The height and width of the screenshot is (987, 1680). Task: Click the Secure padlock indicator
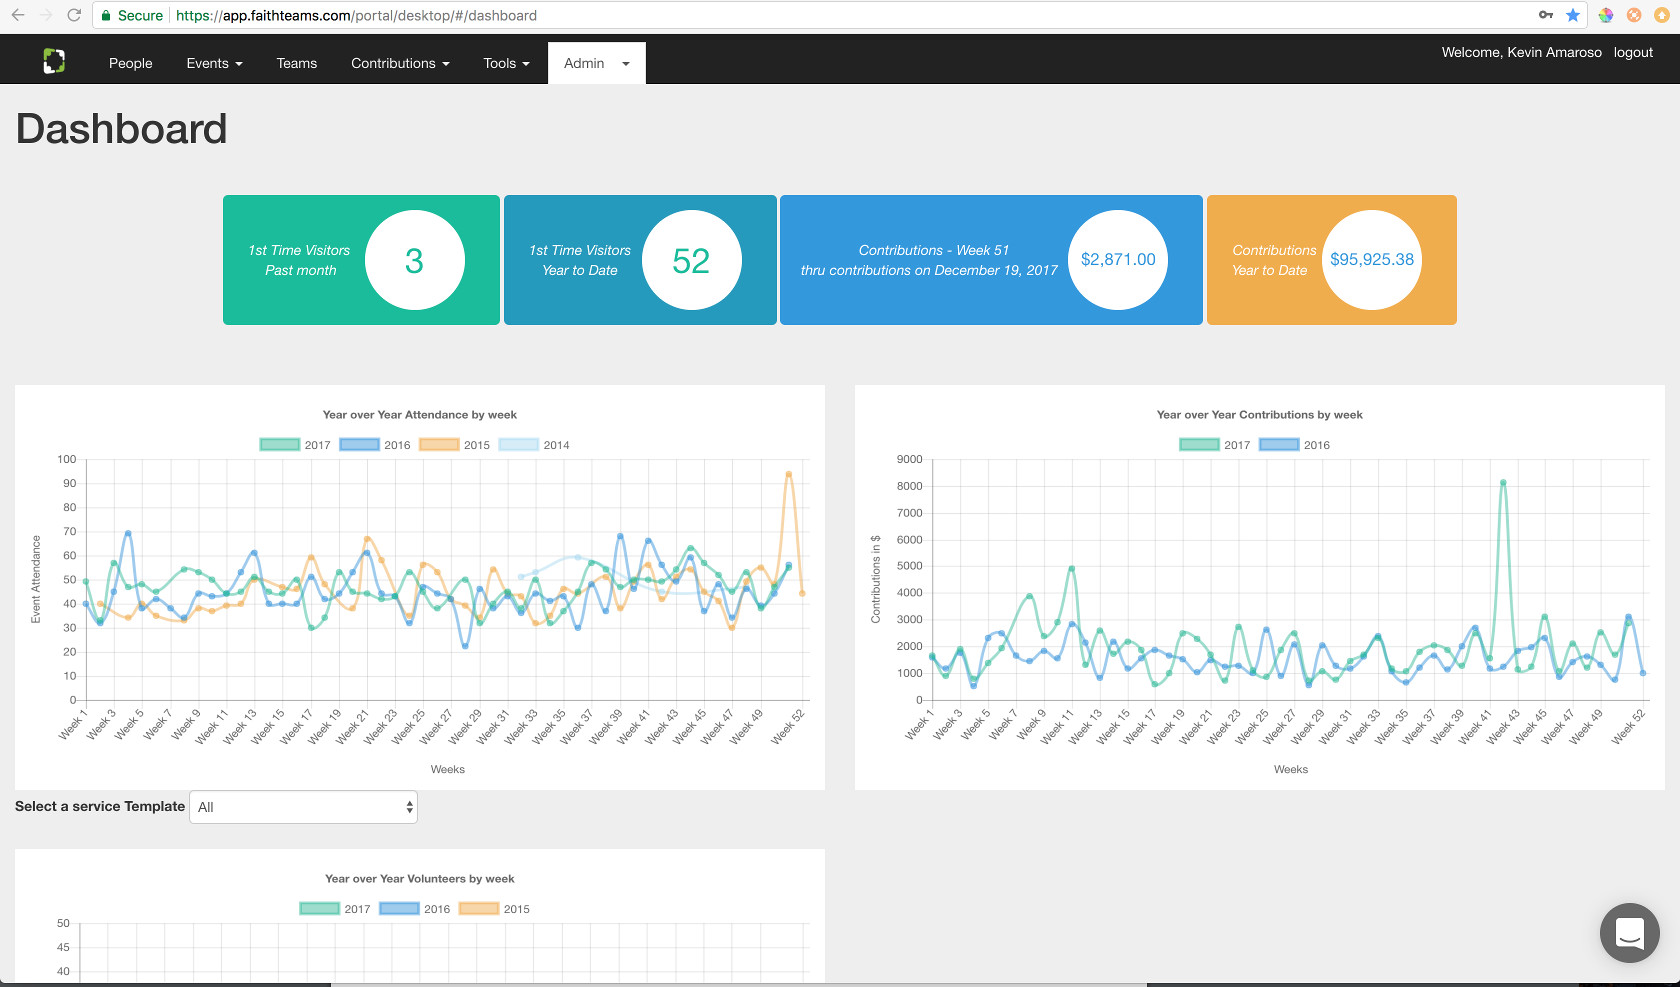[x=132, y=15]
